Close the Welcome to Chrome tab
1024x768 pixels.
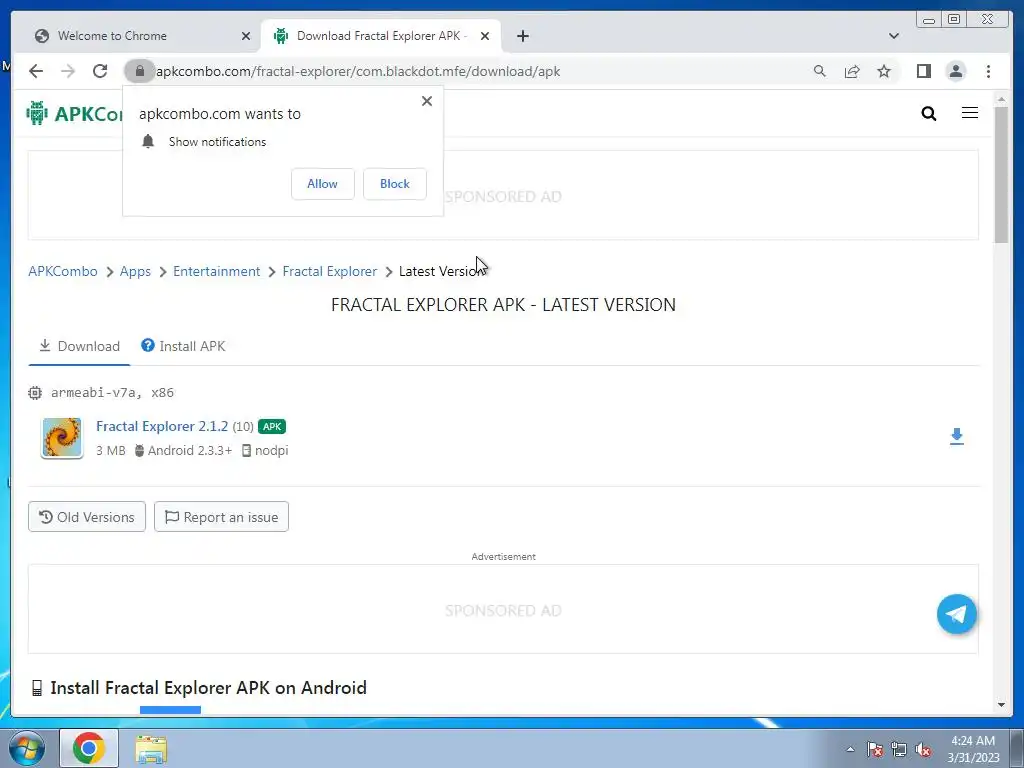point(246,36)
